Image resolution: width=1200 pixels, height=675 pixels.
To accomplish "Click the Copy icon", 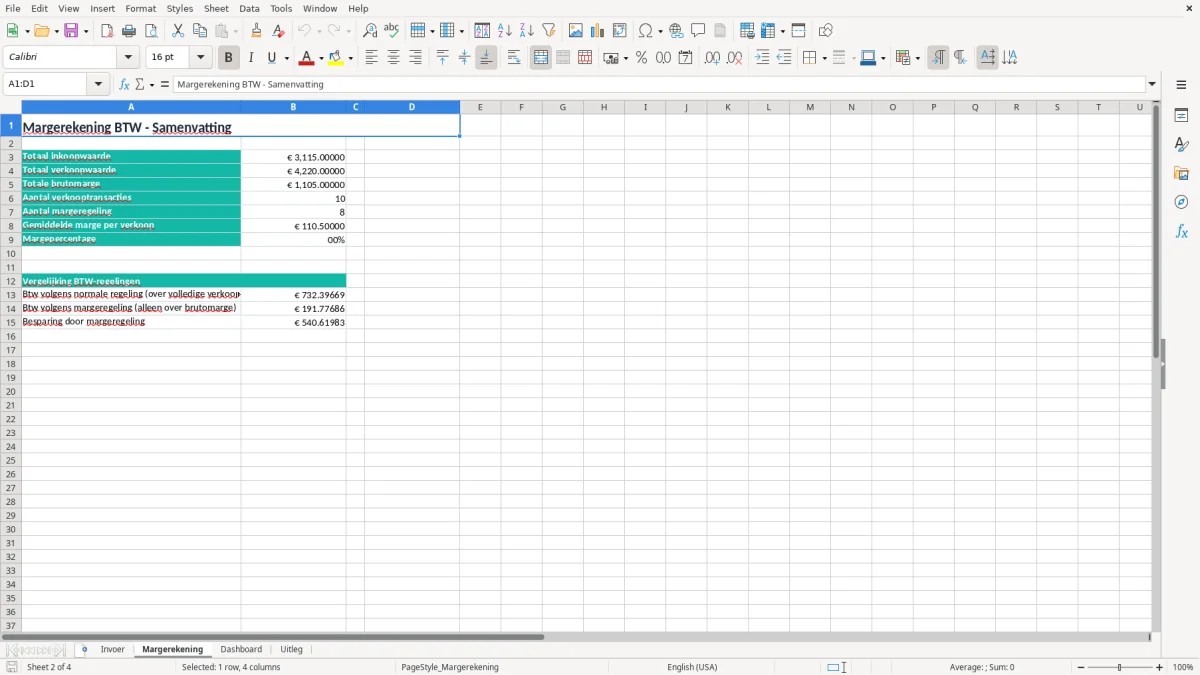I will pyautogui.click(x=200, y=31).
